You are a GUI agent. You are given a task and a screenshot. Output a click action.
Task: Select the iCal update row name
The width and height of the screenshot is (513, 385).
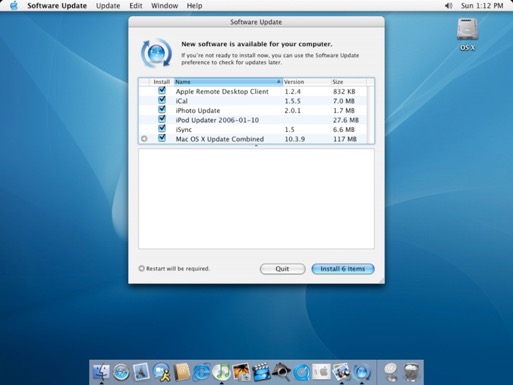[182, 101]
